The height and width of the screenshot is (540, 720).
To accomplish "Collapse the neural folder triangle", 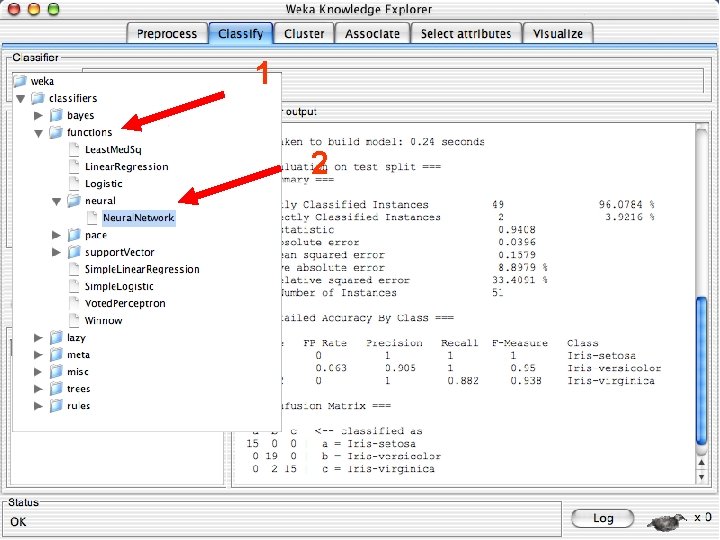I will pos(56,202).
